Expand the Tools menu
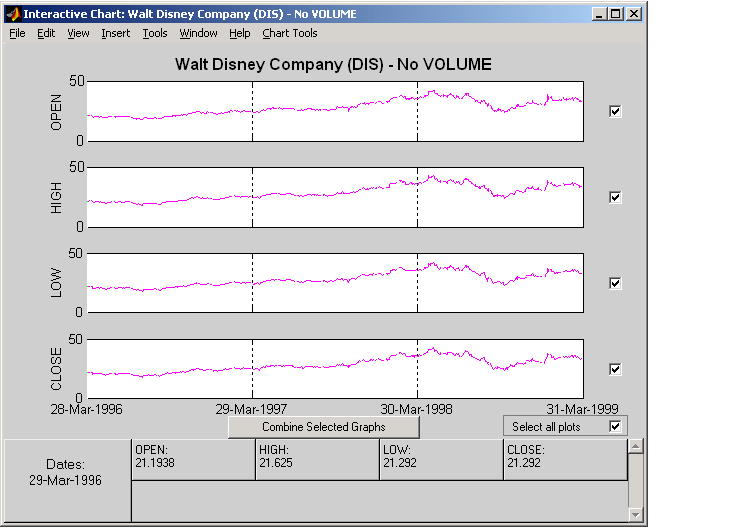 [155, 33]
